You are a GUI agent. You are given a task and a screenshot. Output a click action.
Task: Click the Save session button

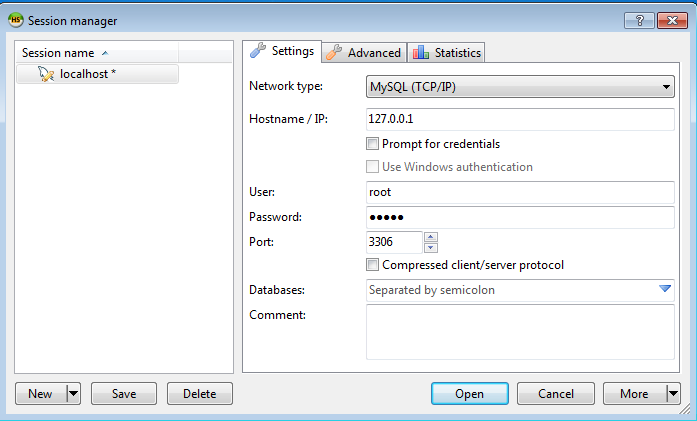124,394
